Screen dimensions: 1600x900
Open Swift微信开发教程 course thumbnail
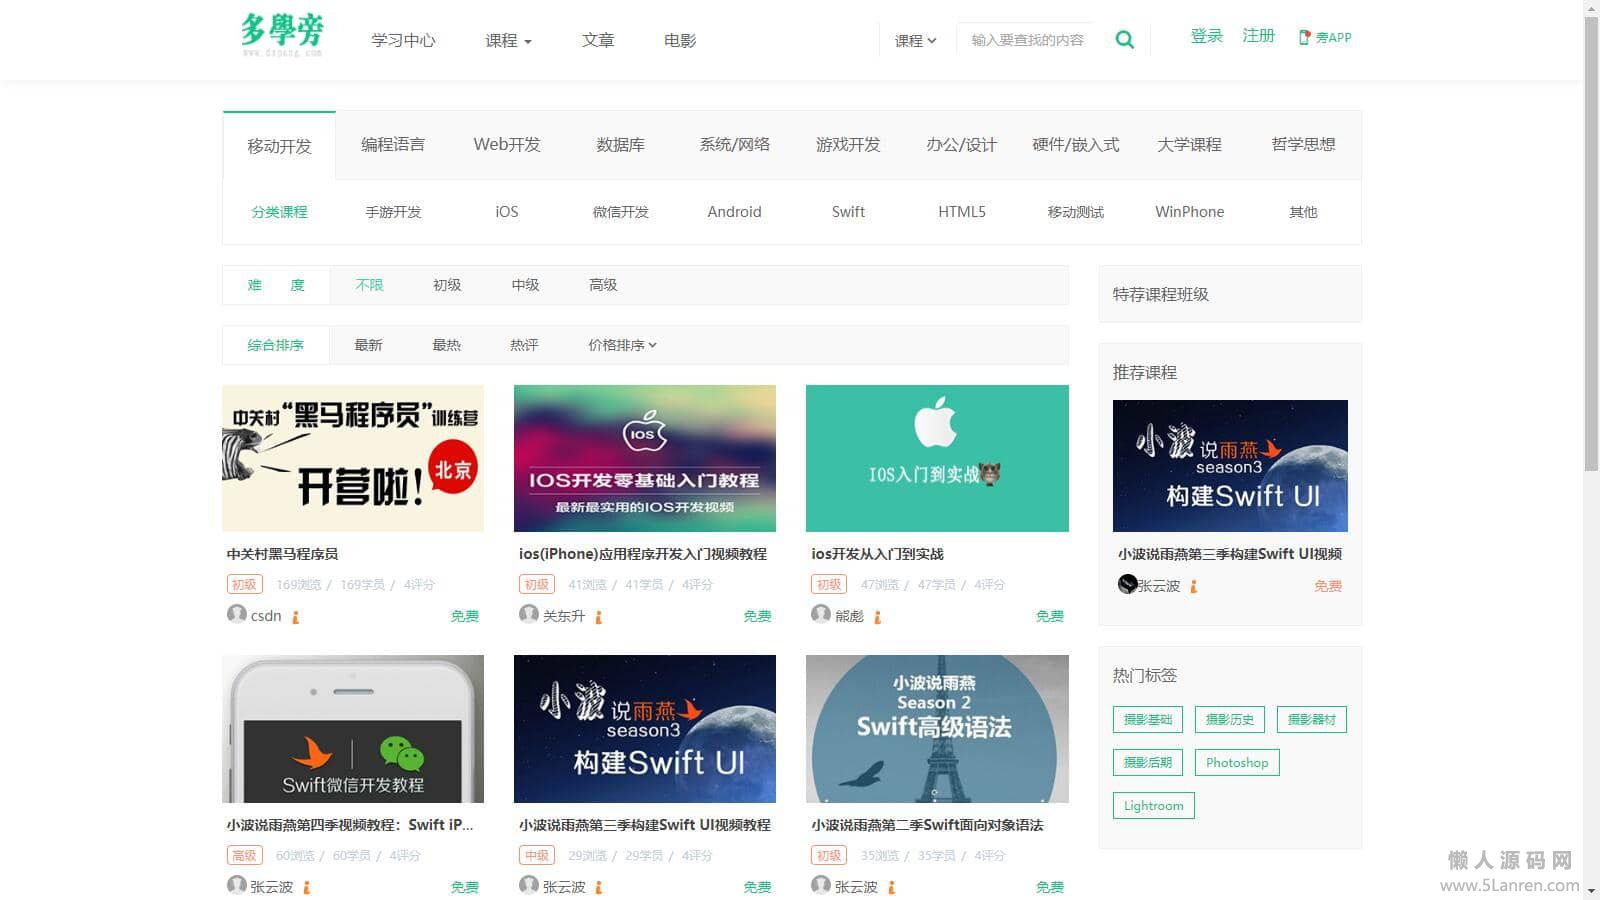tap(353, 729)
